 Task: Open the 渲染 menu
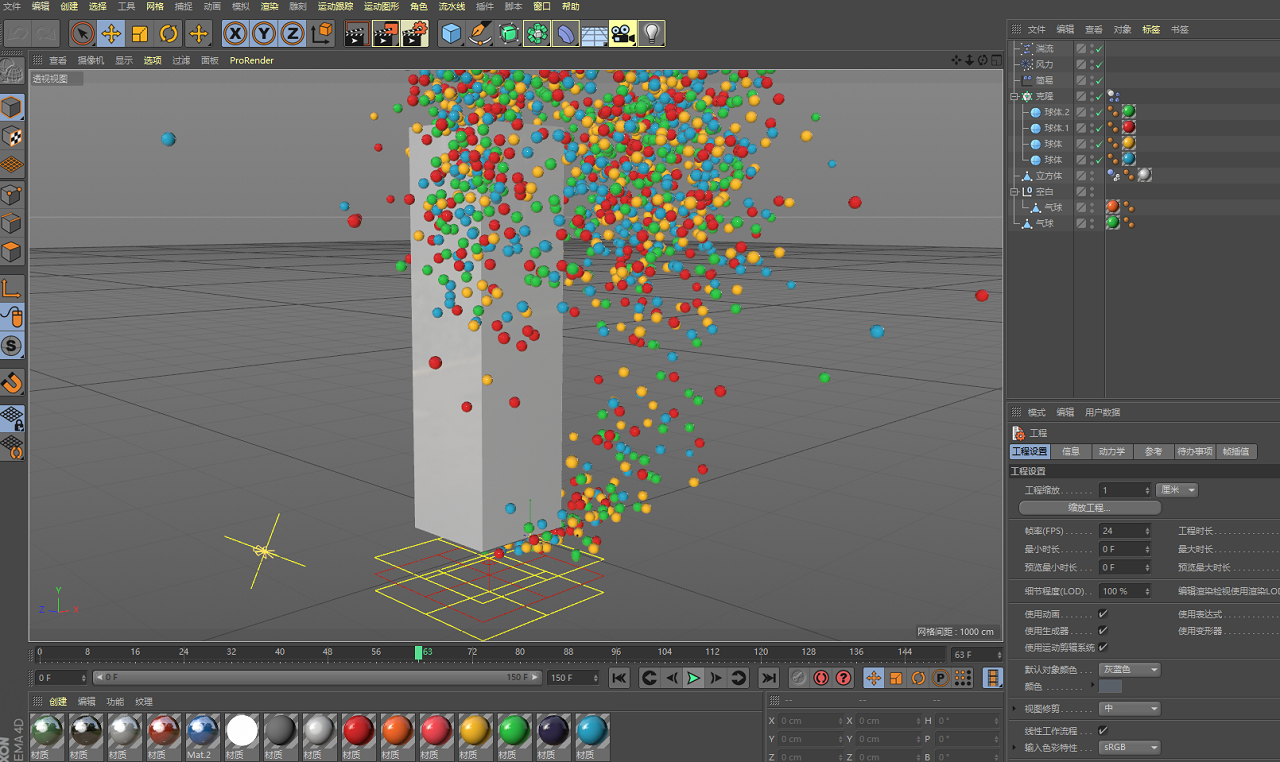pos(269,6)
